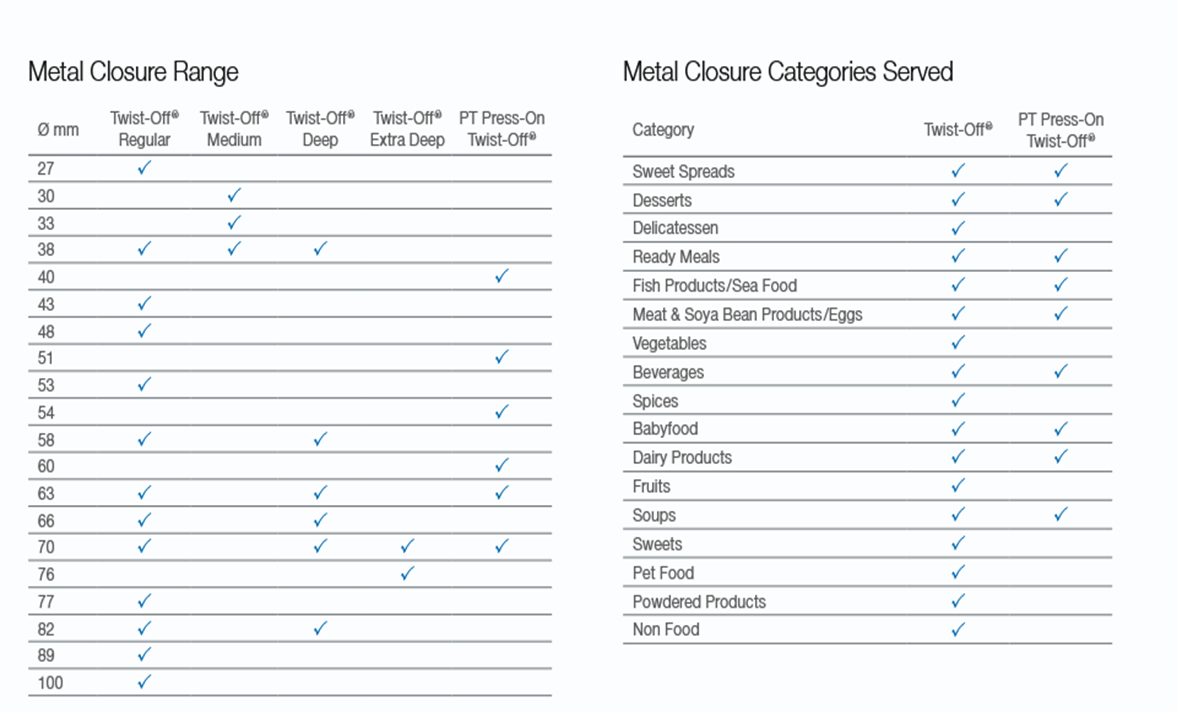The height and width of the screenshot is (712, 1177).
Task: Click the Soups PT Press-On checkmark
Action: click(x=1061, y=515)
